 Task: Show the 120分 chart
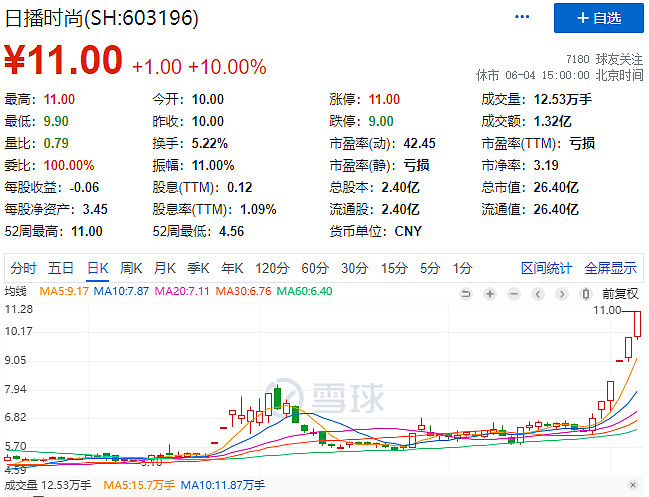click(272, 268)
